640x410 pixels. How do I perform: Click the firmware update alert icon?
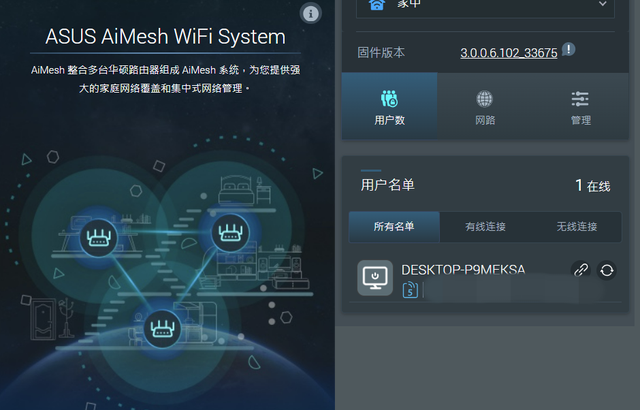[569, 49]
